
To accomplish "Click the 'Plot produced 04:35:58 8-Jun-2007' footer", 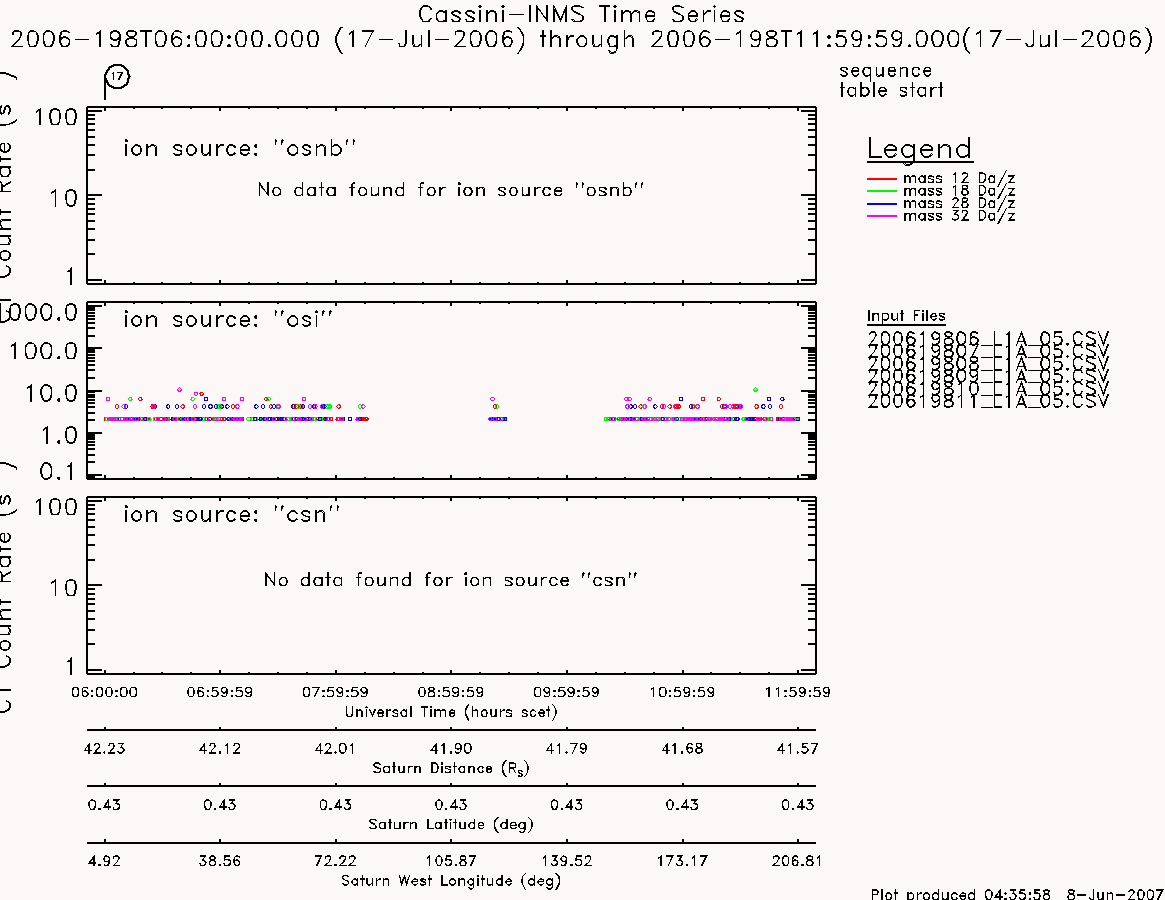I will coord(1016,893).
